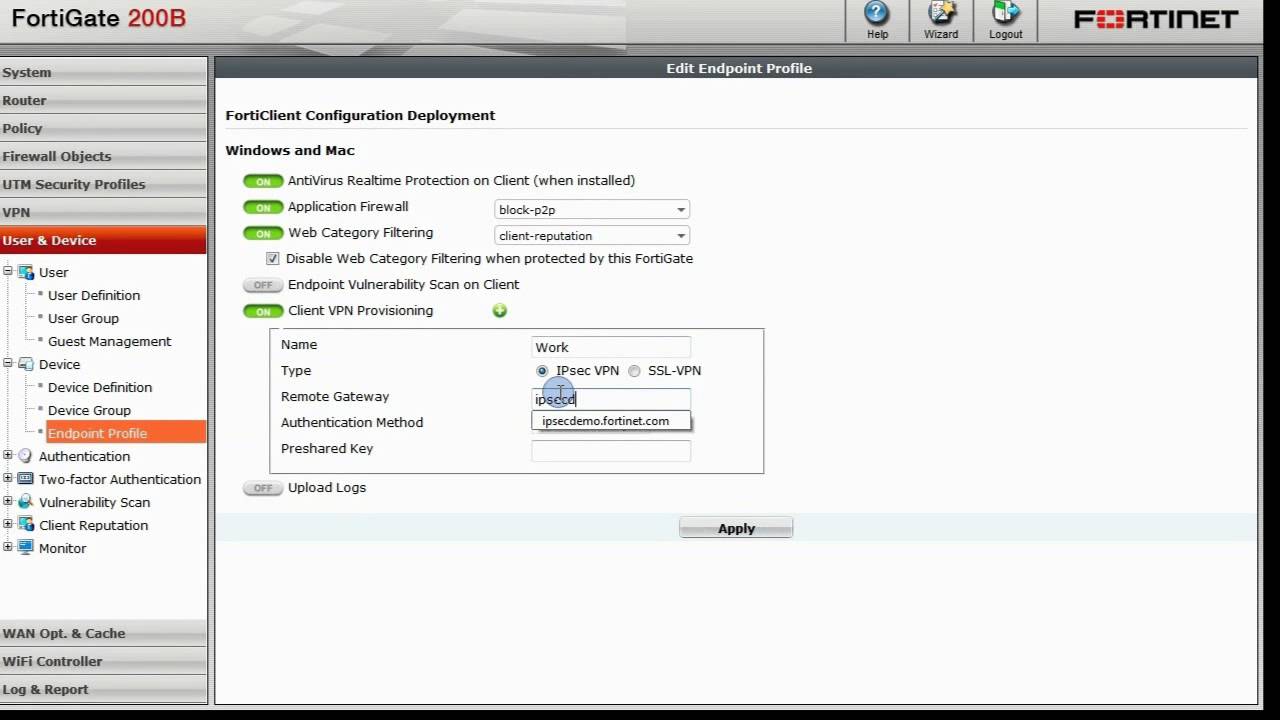Click the Client Reputation icon
Screen dimensions: 1280x720
coord(26,525)
